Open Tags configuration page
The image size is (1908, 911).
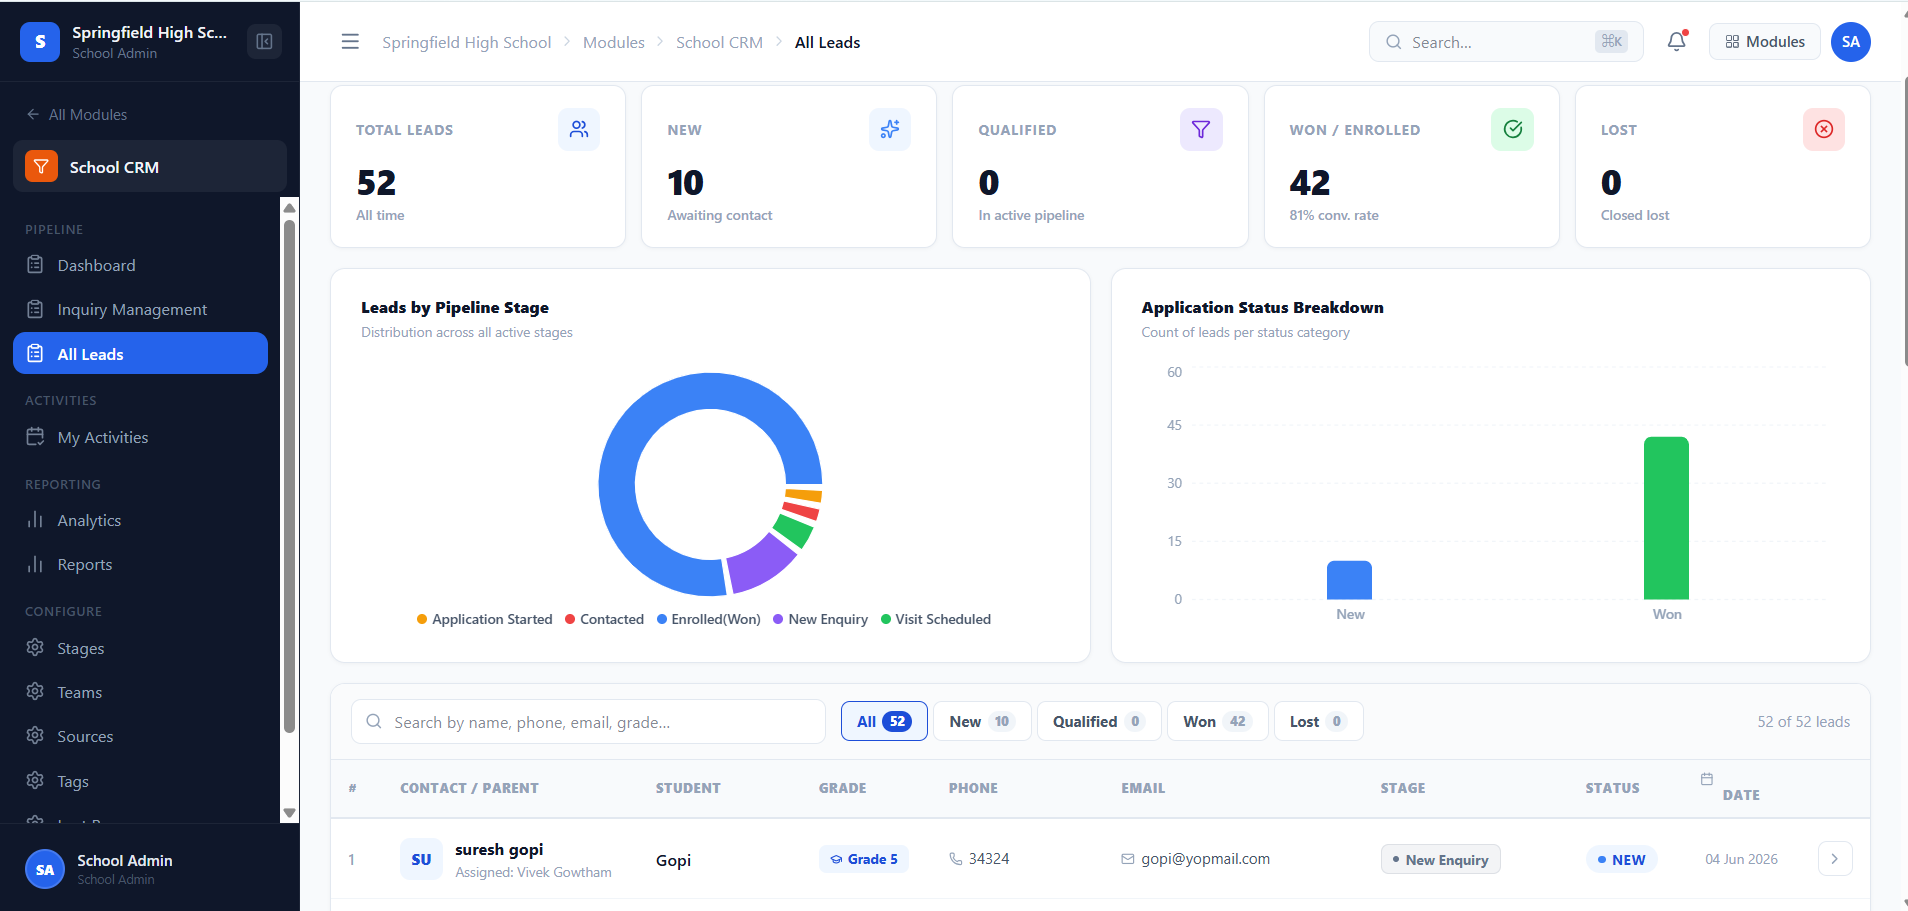pos(140,781)
